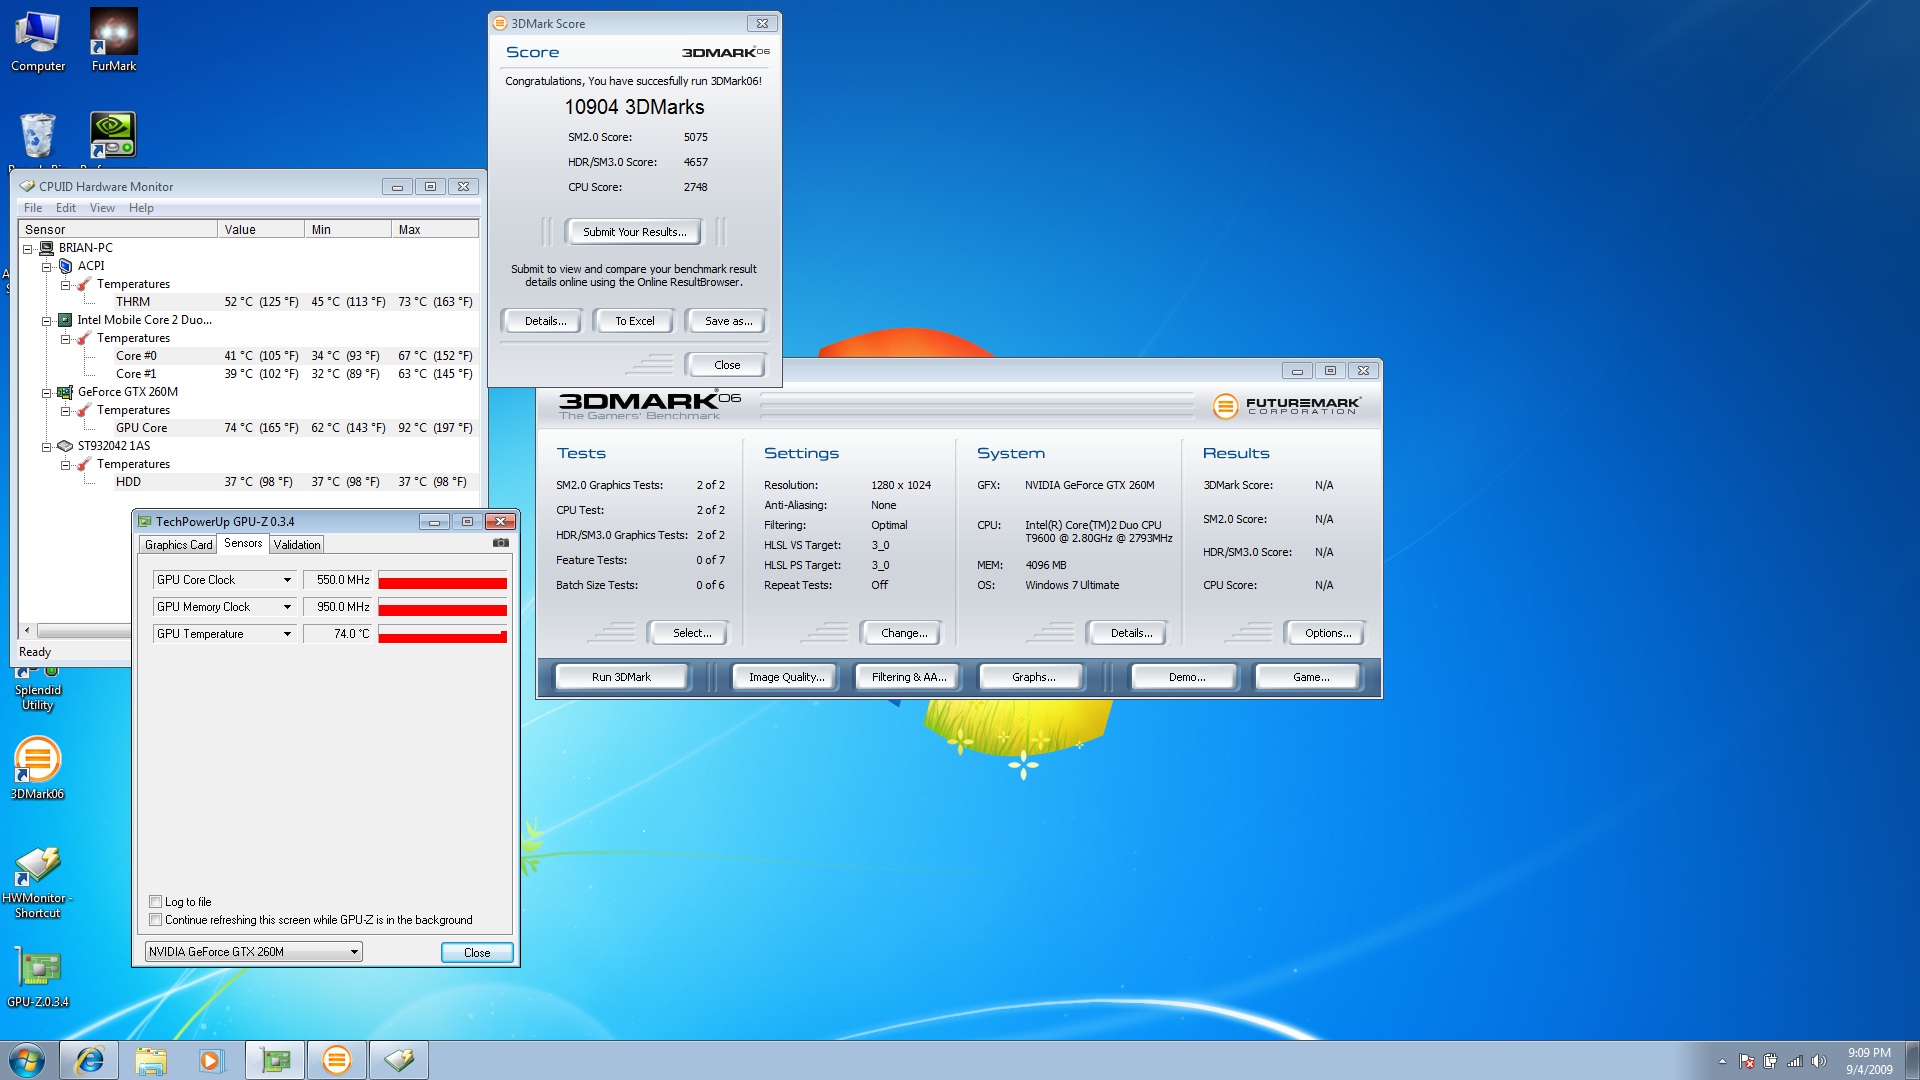
Task: Open the Edit menu in HWMonitor
Action: click(x=66, y=208)
